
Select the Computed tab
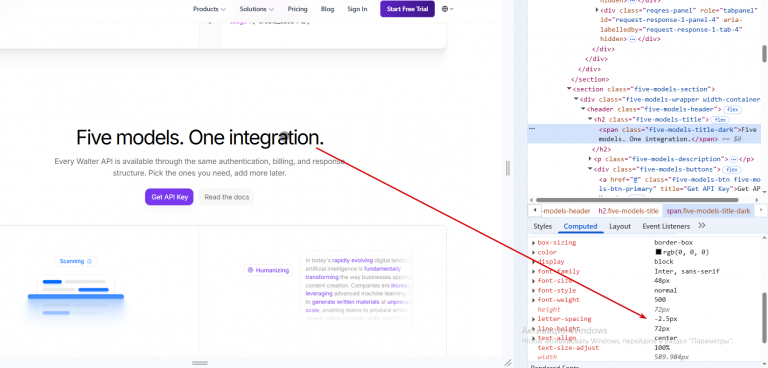(x=580, y=226)
